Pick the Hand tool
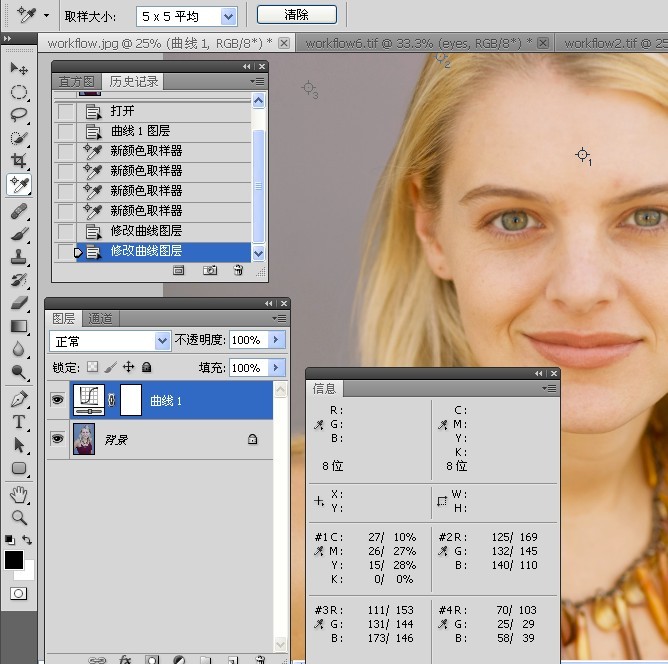The height and width of the screenshot is (664, 668). point(19,494)
